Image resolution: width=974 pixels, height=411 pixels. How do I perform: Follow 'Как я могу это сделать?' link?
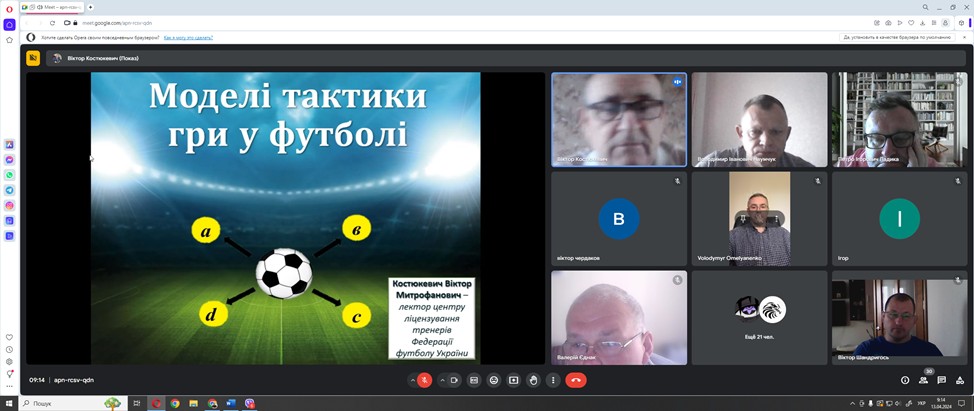coord(188,37)
